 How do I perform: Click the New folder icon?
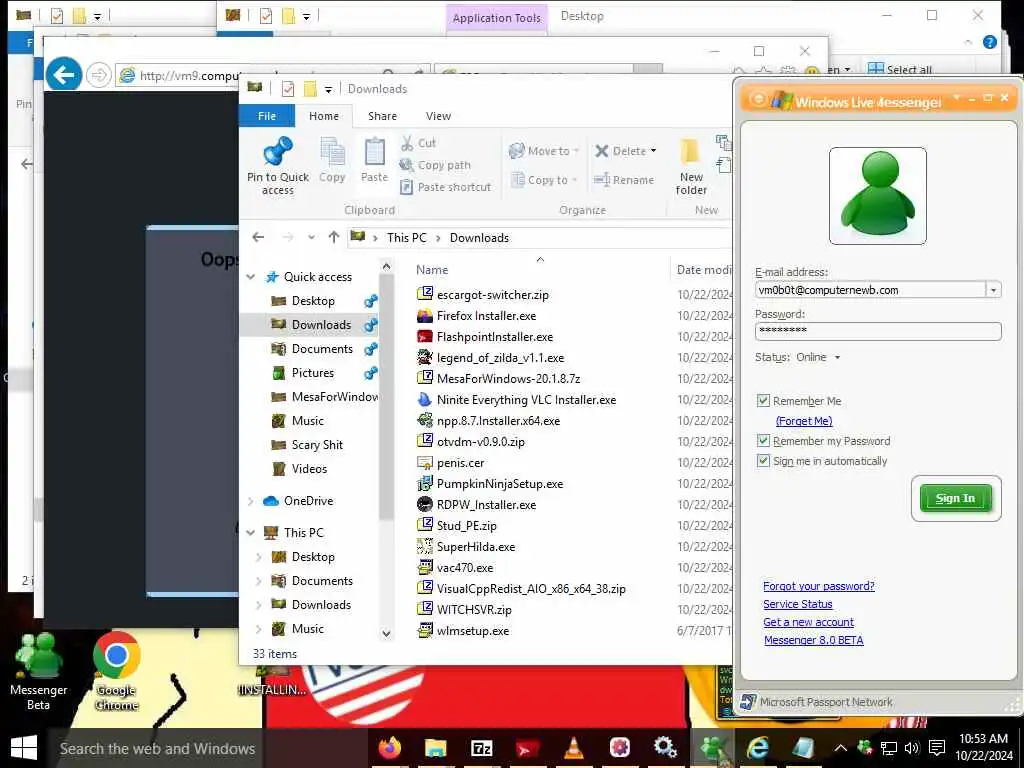coord(690,152)
